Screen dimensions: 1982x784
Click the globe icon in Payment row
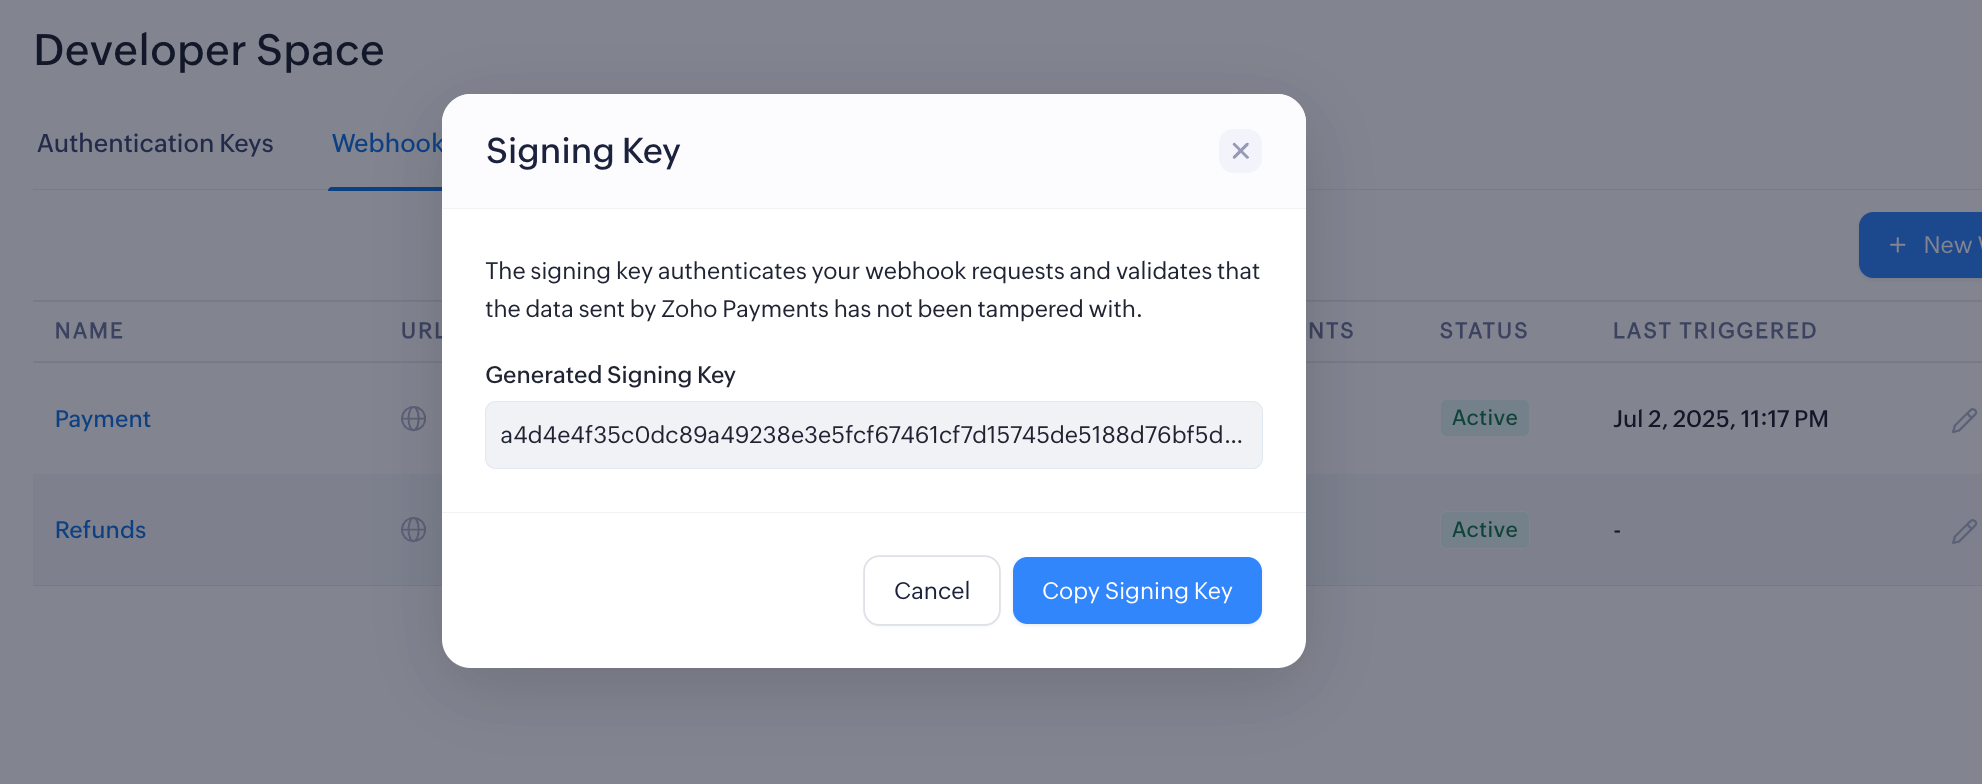pyautogui.click(x=413, y=419)
